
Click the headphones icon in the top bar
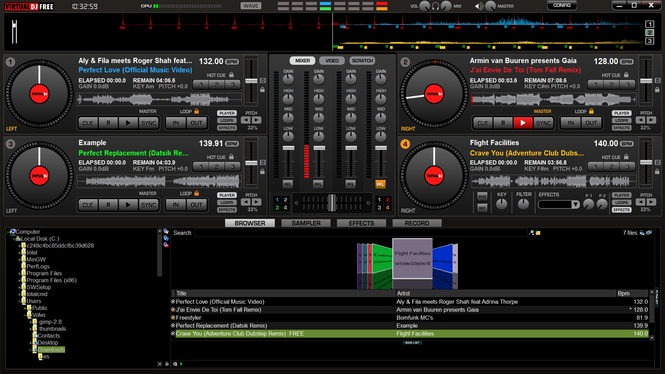(436, 6)
